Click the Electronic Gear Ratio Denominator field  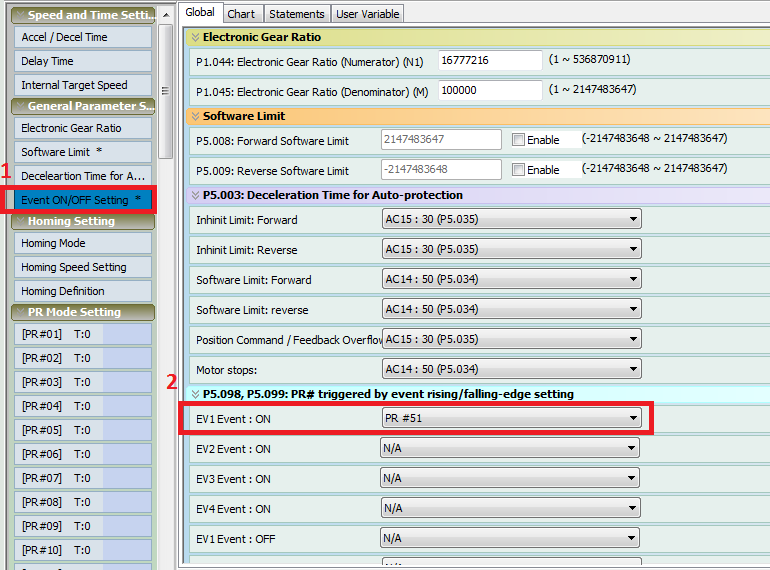tap(489, 90)
